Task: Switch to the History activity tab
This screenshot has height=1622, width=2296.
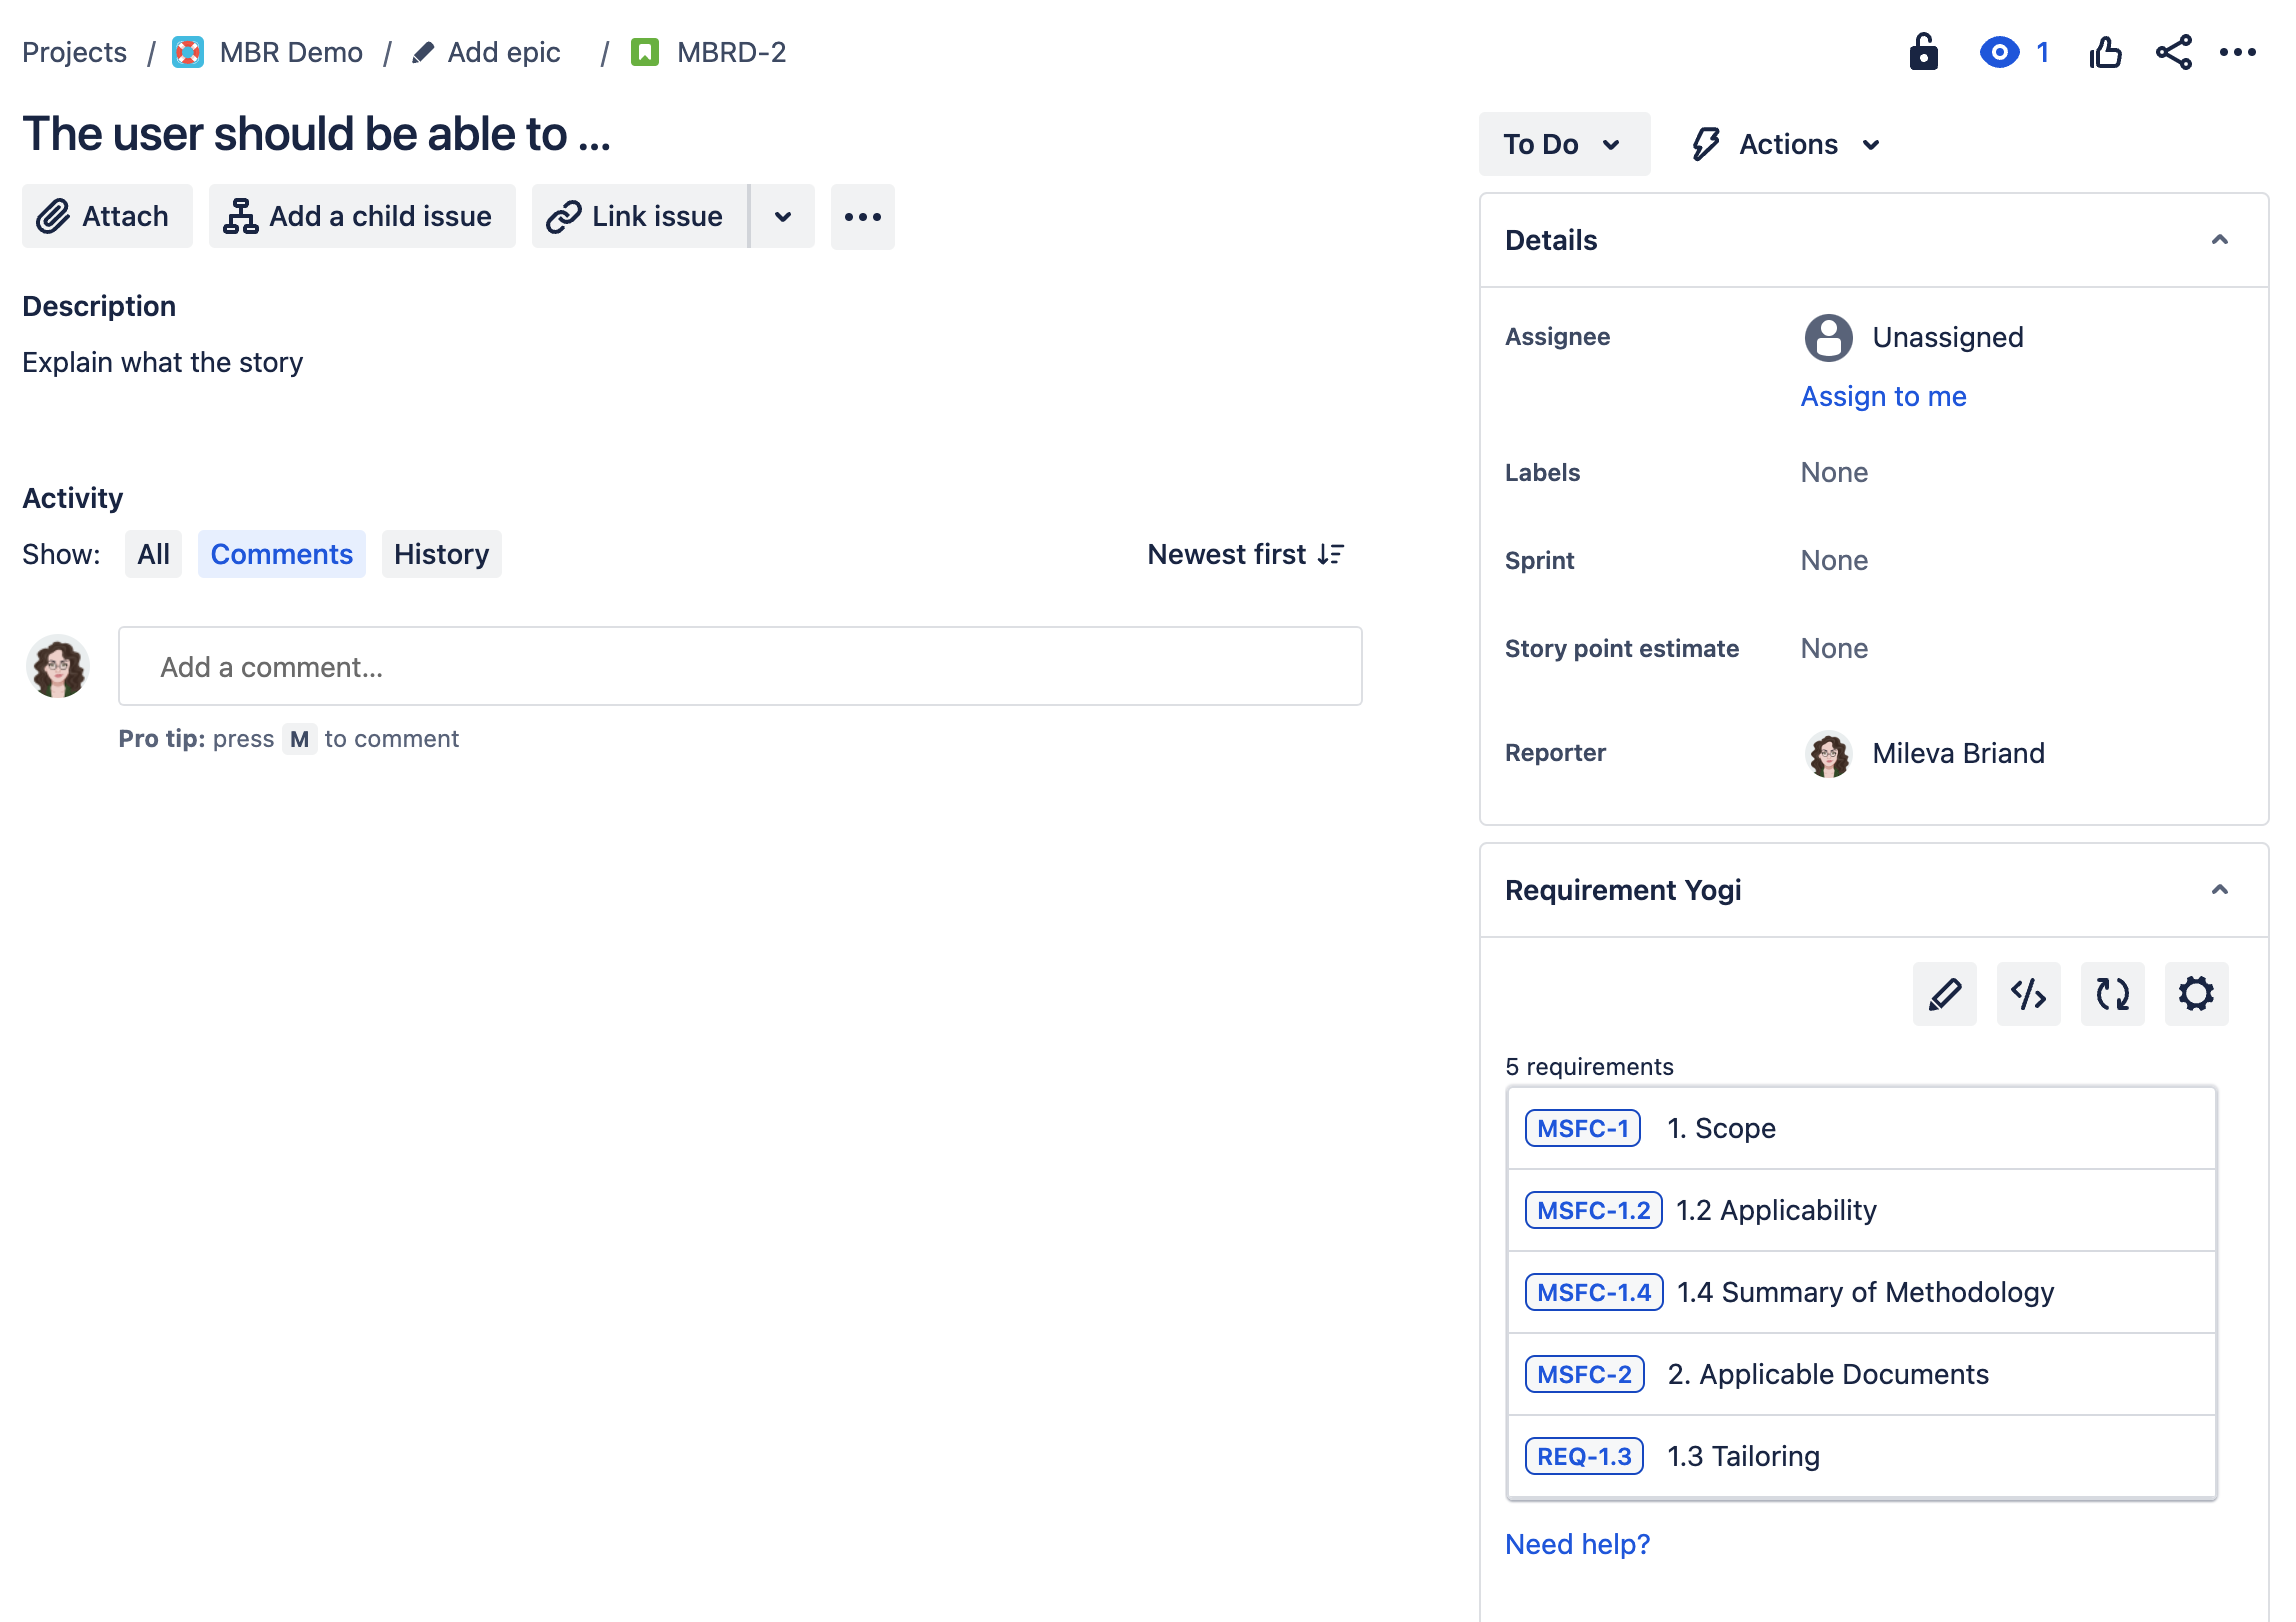Action: 441,553
